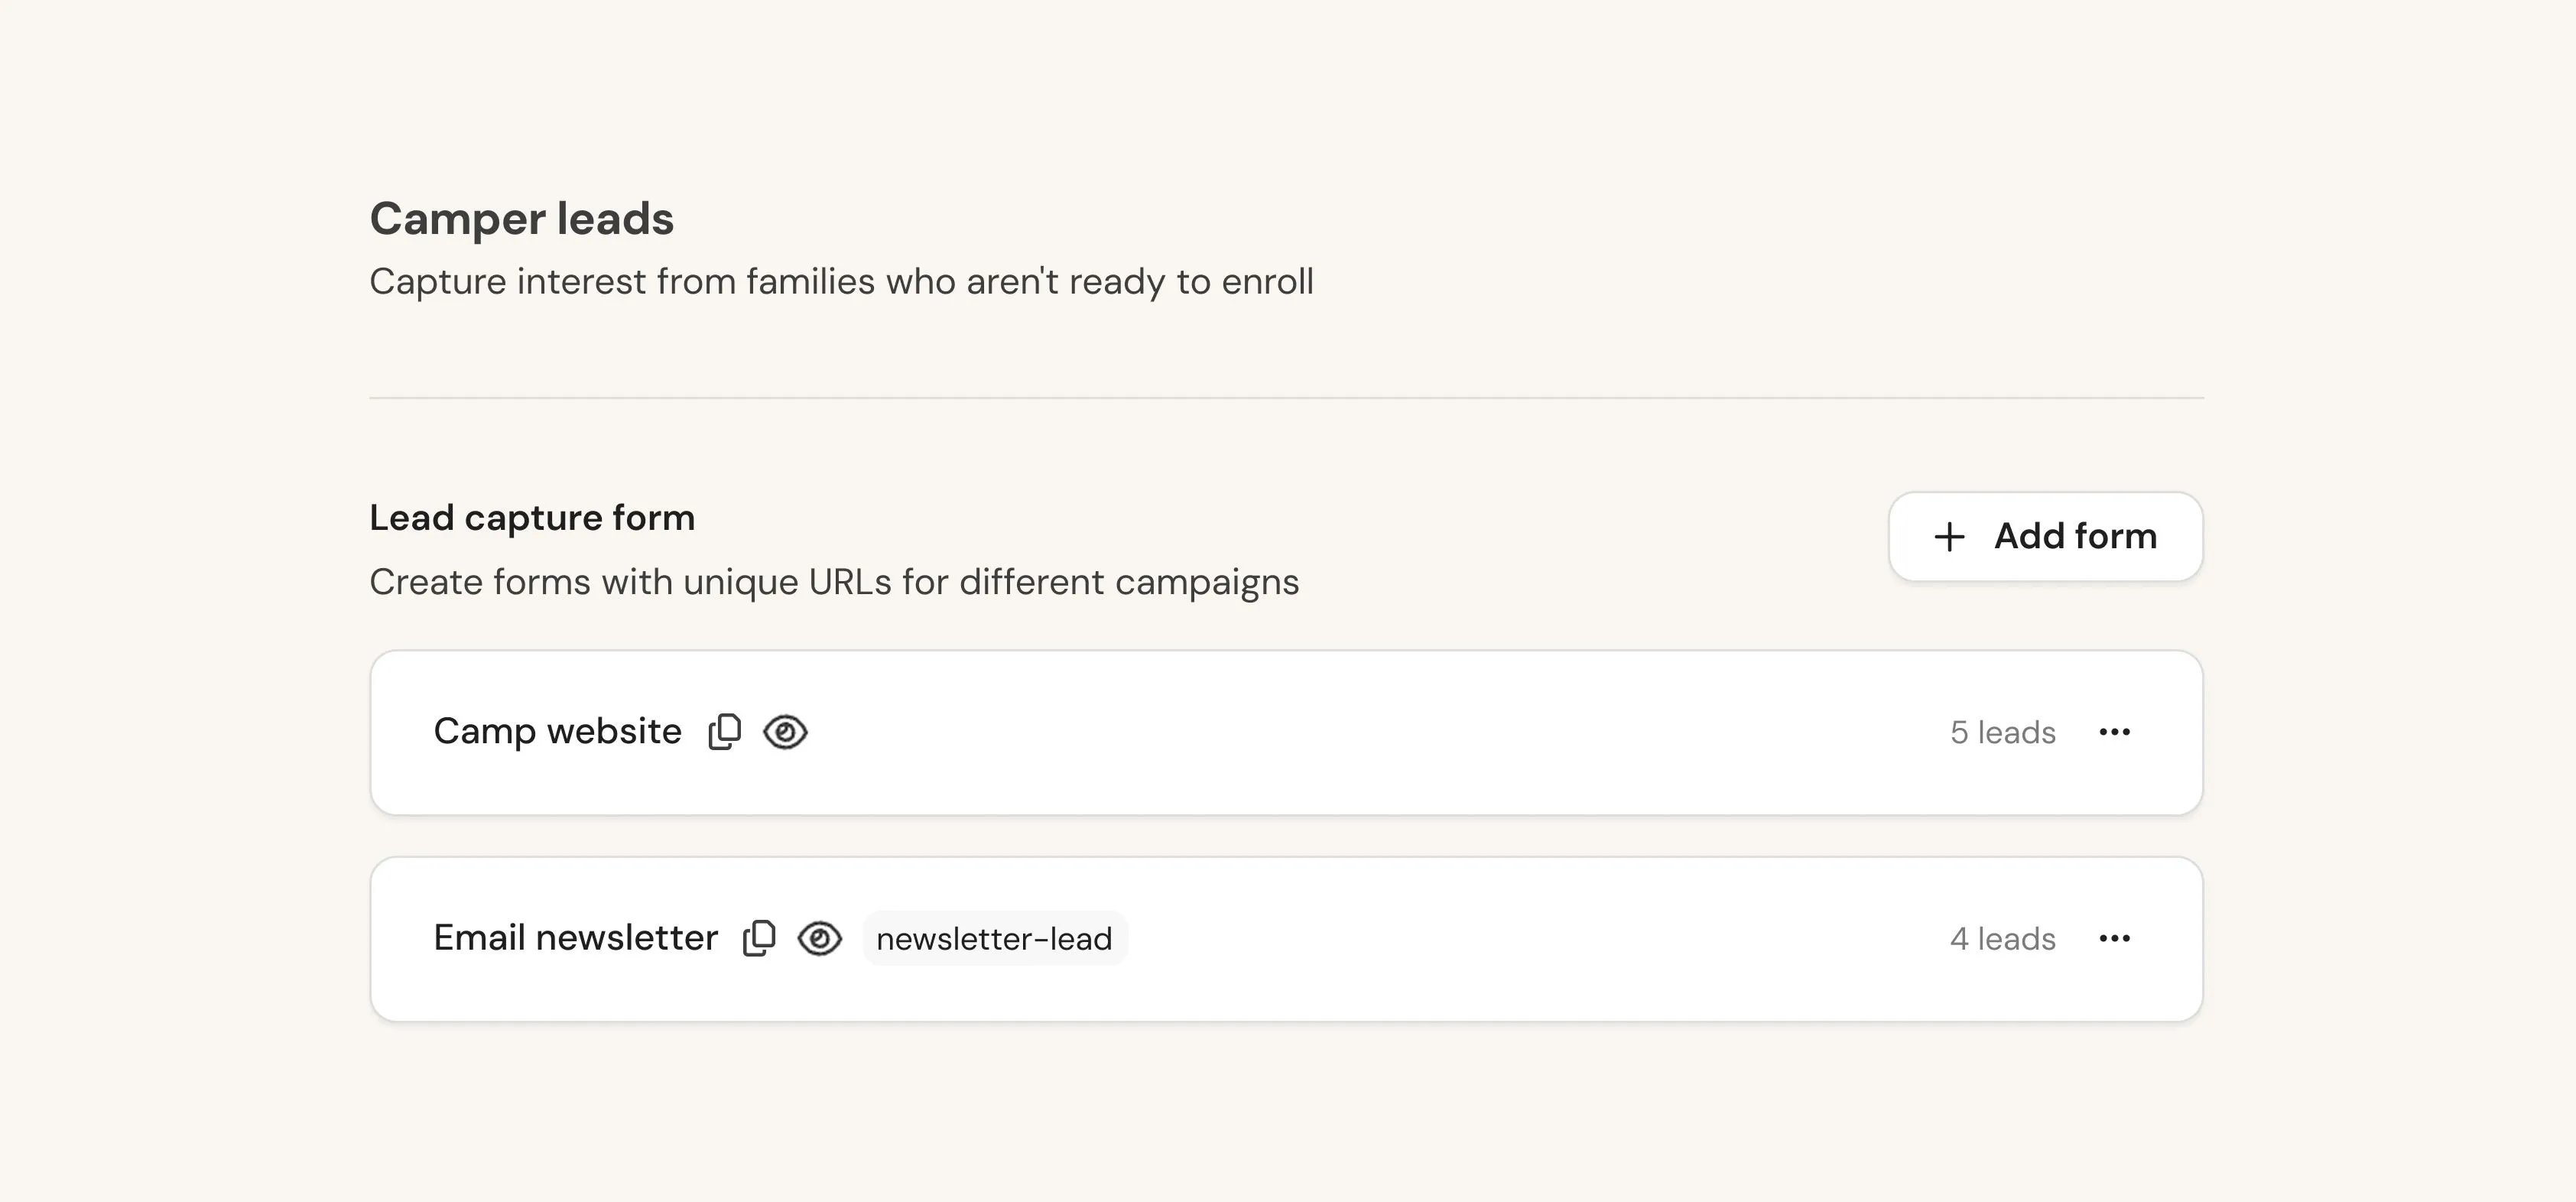This screenshot has width=2576, height=1202.
Task: Click the Add form button
Action: 2045,536
